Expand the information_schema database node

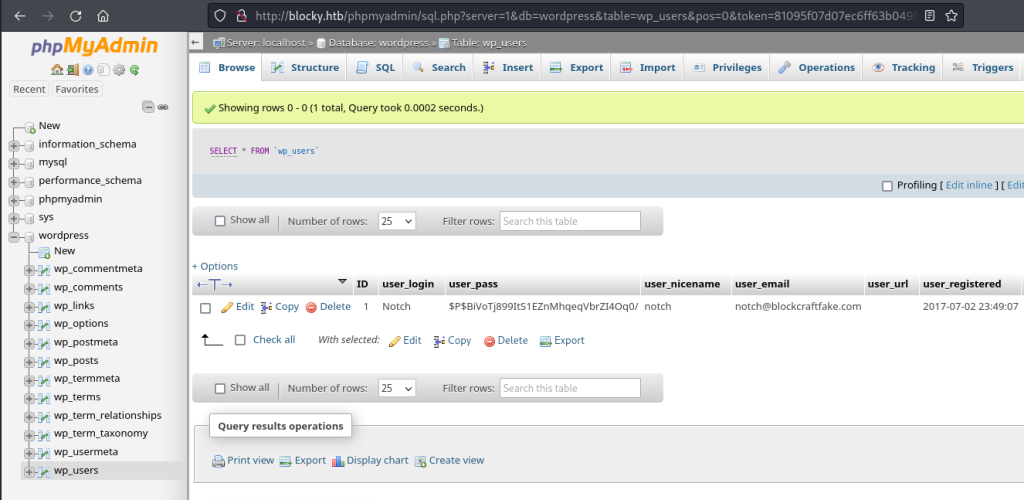point(14,145)
